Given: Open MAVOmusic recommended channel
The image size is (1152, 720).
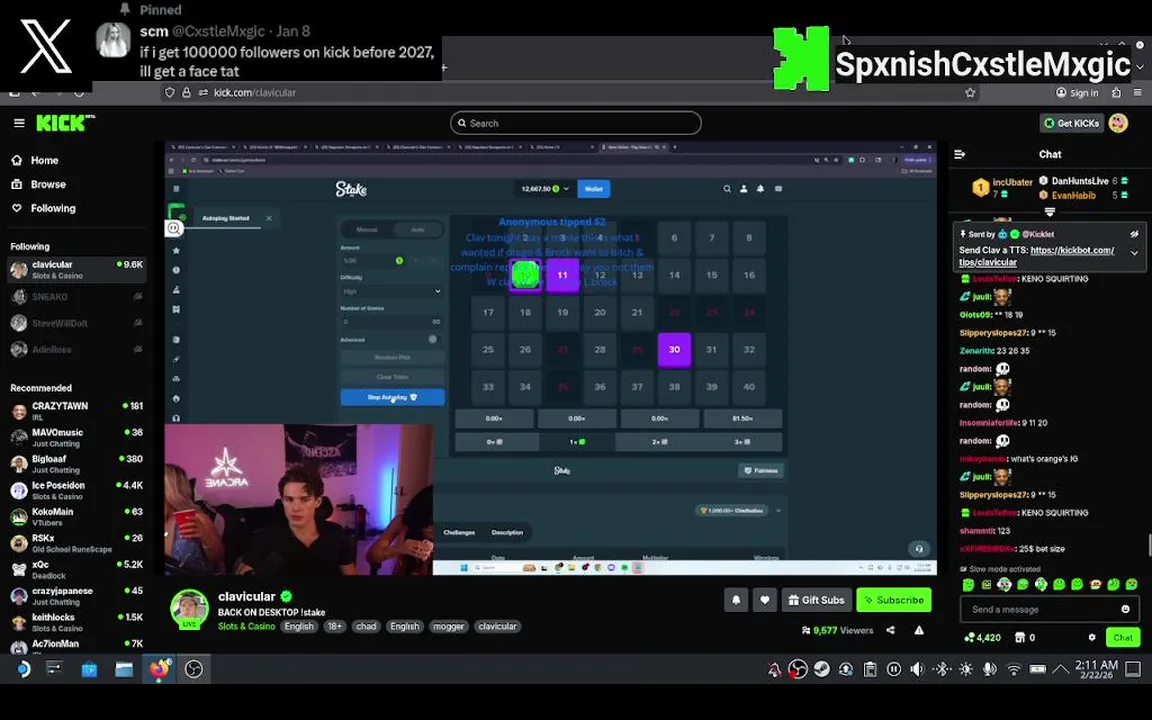Looking at the screenshot, I should [76, 437].
